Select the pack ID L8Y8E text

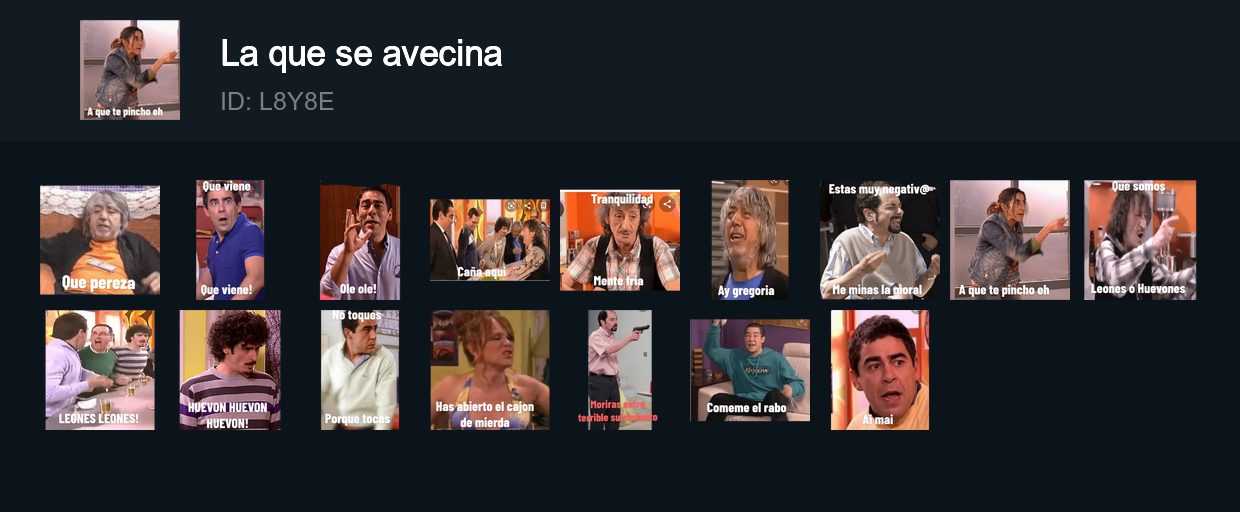point(277,101)
